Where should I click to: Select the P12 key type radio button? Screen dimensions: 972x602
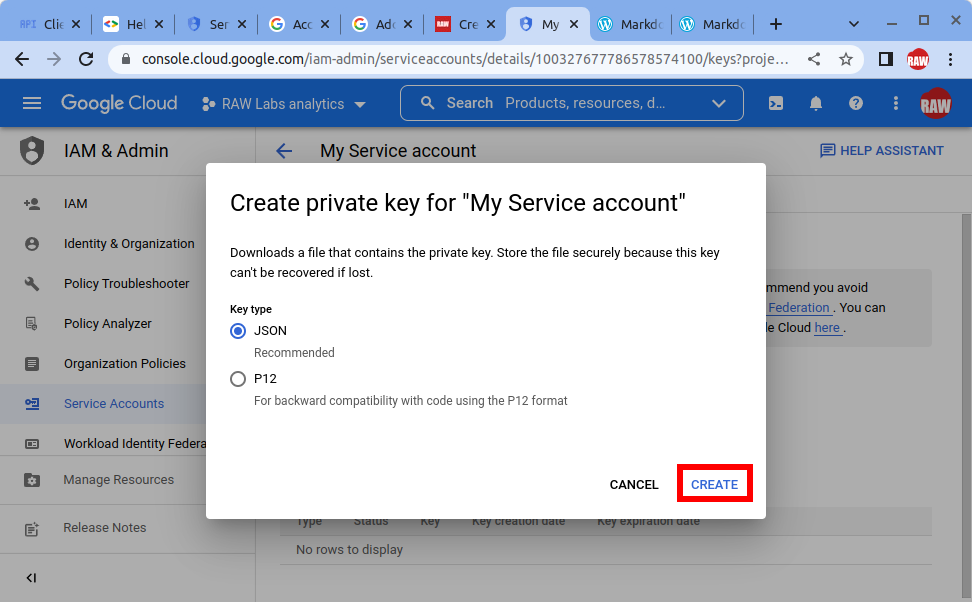[238, 379]
